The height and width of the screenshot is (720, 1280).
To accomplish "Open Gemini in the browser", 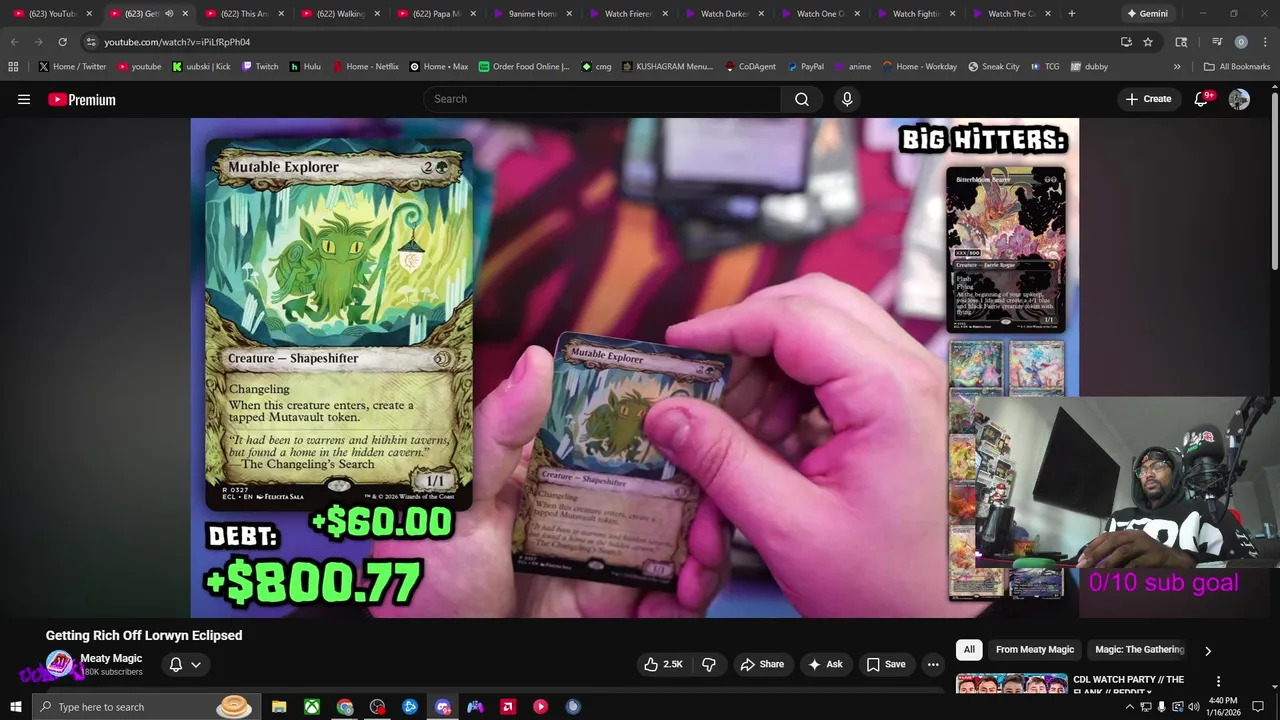I will tap(1146, 14).
